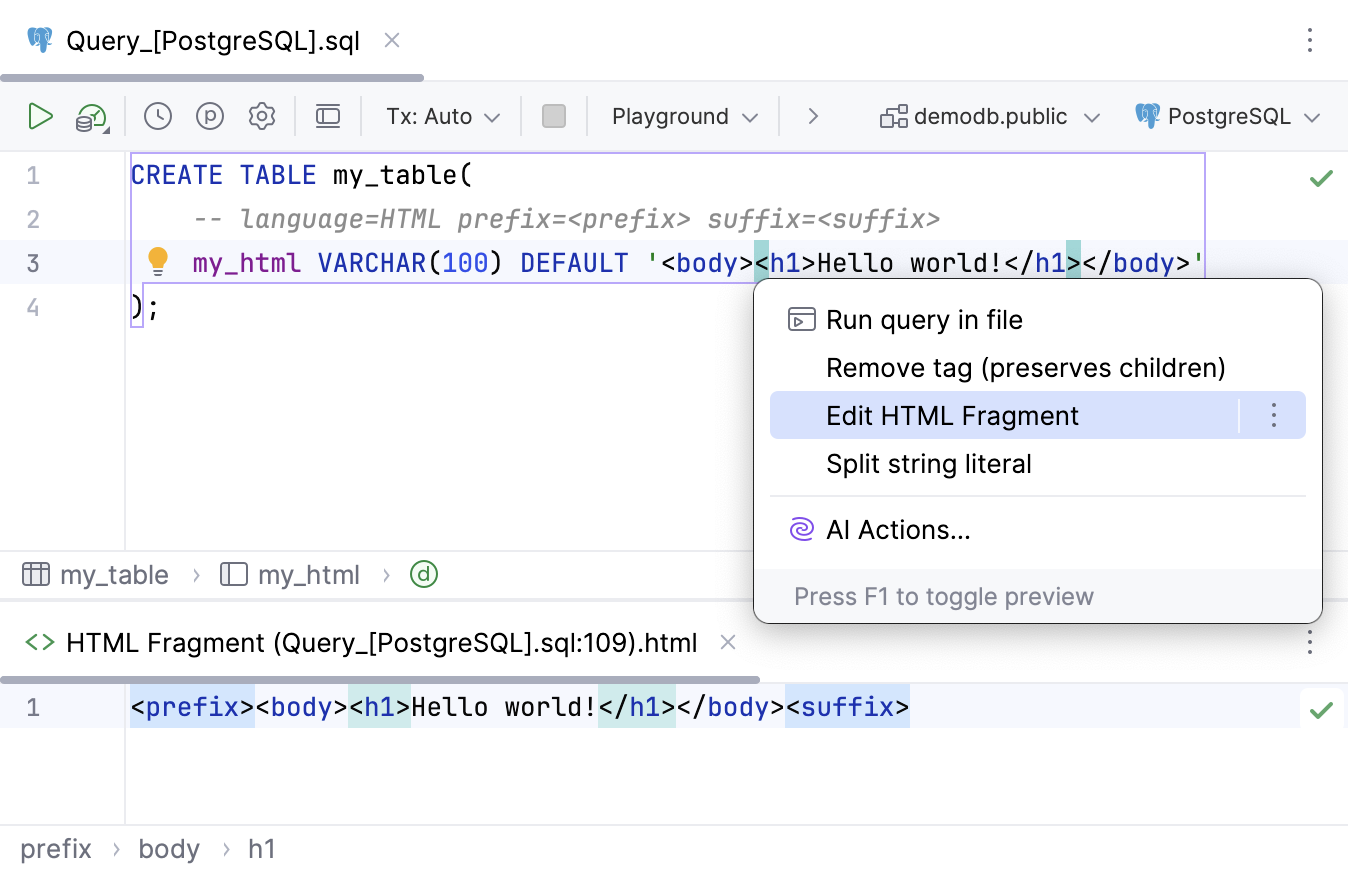
Task: Click AI Actions in the context menu
Action: point(898,529)
